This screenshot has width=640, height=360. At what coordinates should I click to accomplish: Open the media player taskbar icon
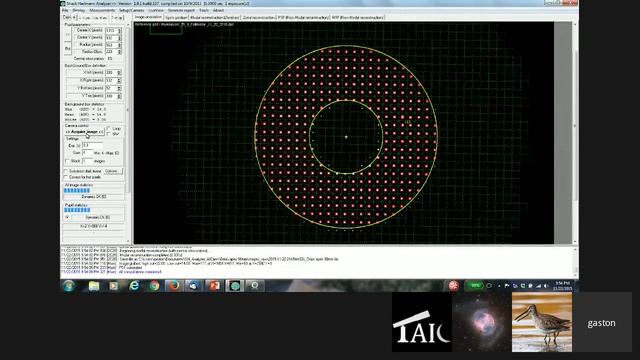pyautogui.click(x=113, y=286)
